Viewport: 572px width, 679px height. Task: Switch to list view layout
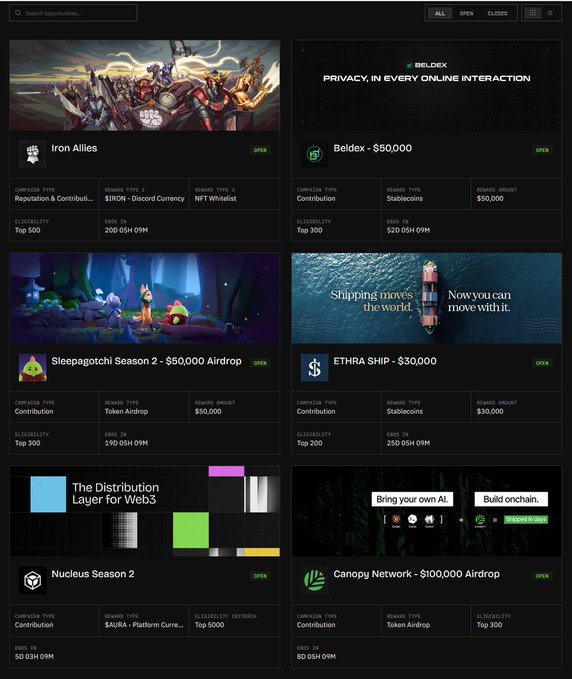tap(550, 13)
